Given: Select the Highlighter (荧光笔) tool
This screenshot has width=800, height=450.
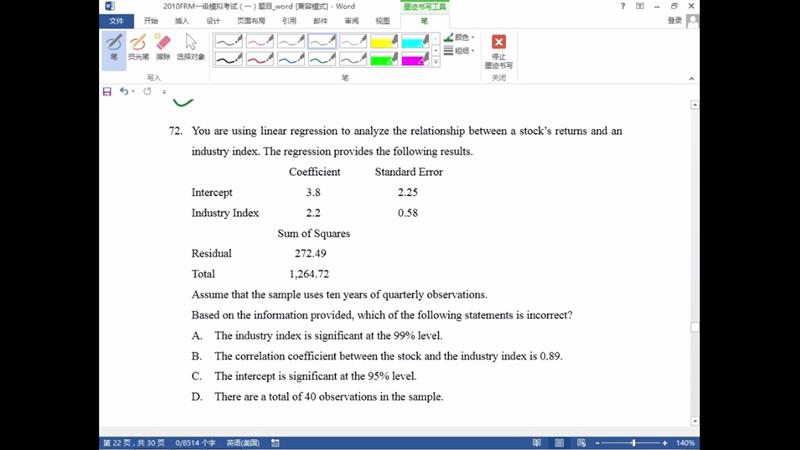Looking at the screenshot, I should (138, 47).
